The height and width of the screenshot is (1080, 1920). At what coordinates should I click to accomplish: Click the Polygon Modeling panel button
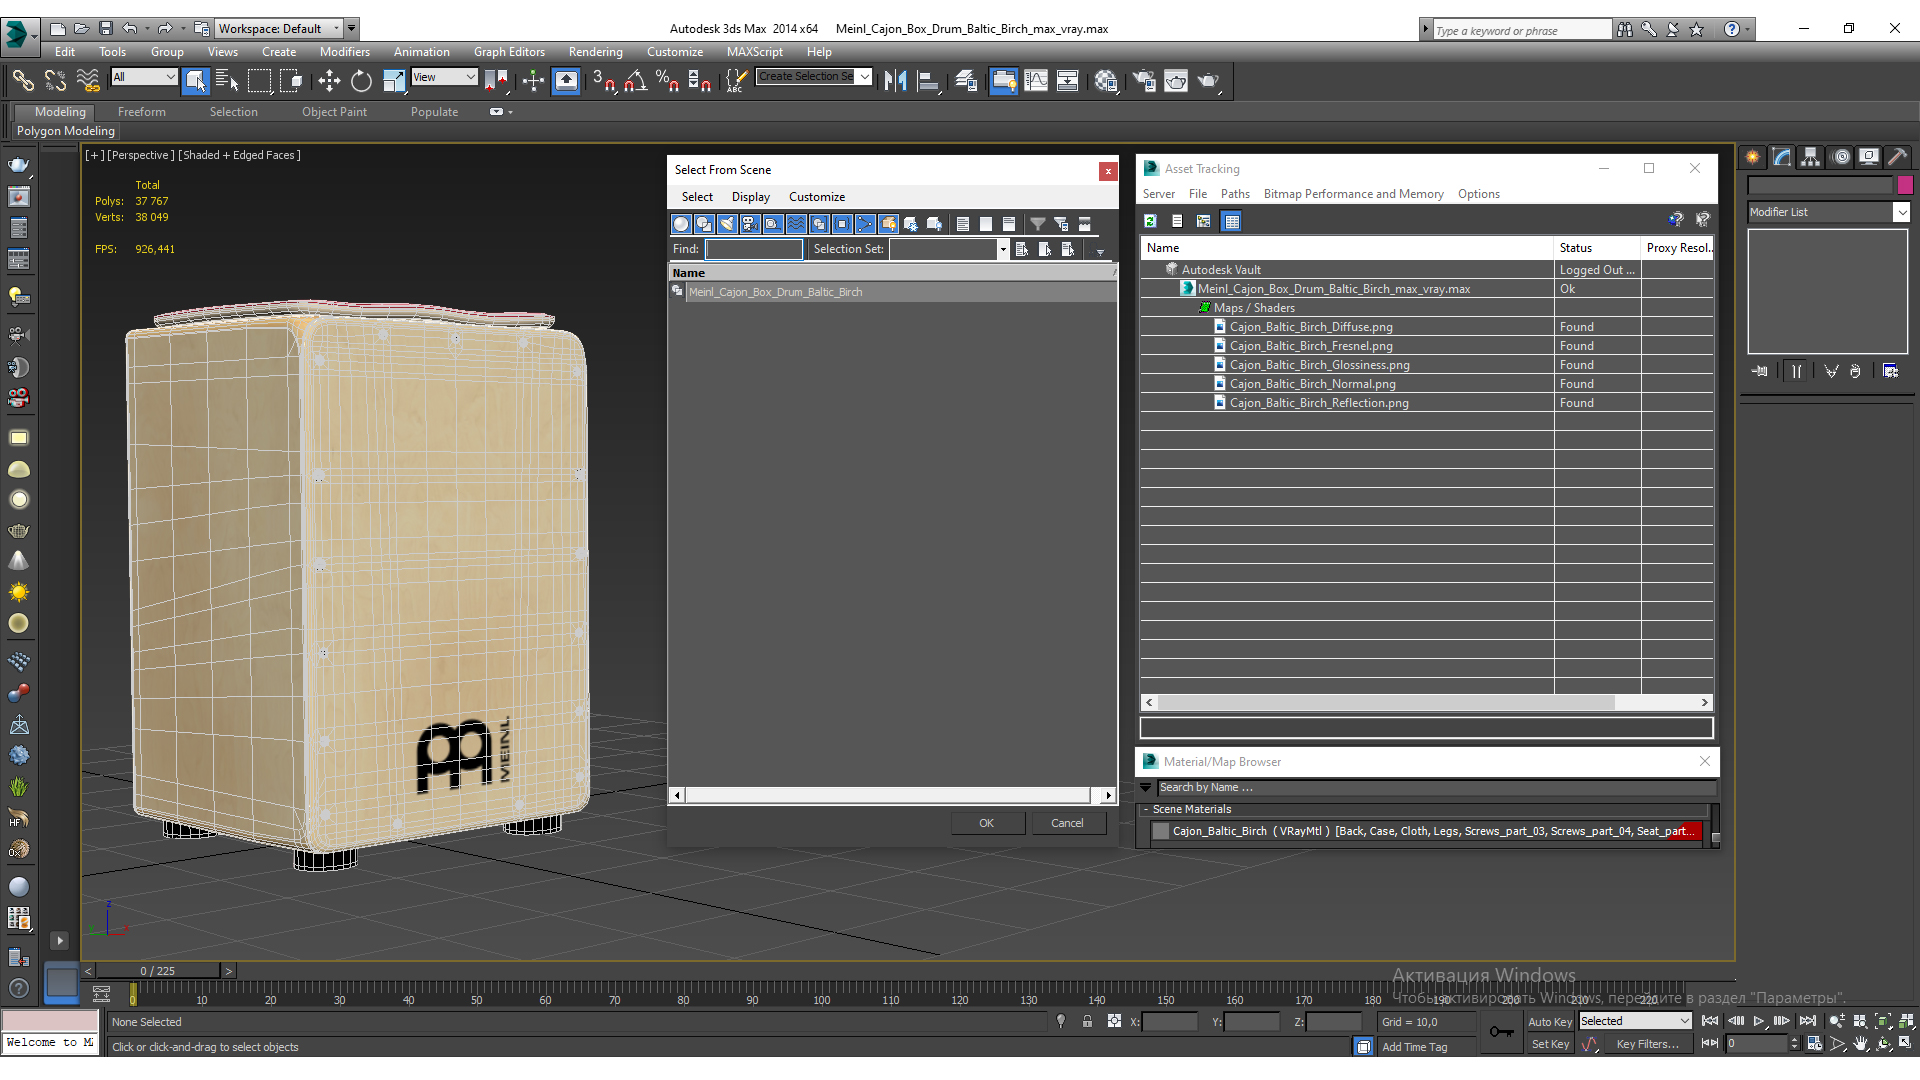pos(66,131)
